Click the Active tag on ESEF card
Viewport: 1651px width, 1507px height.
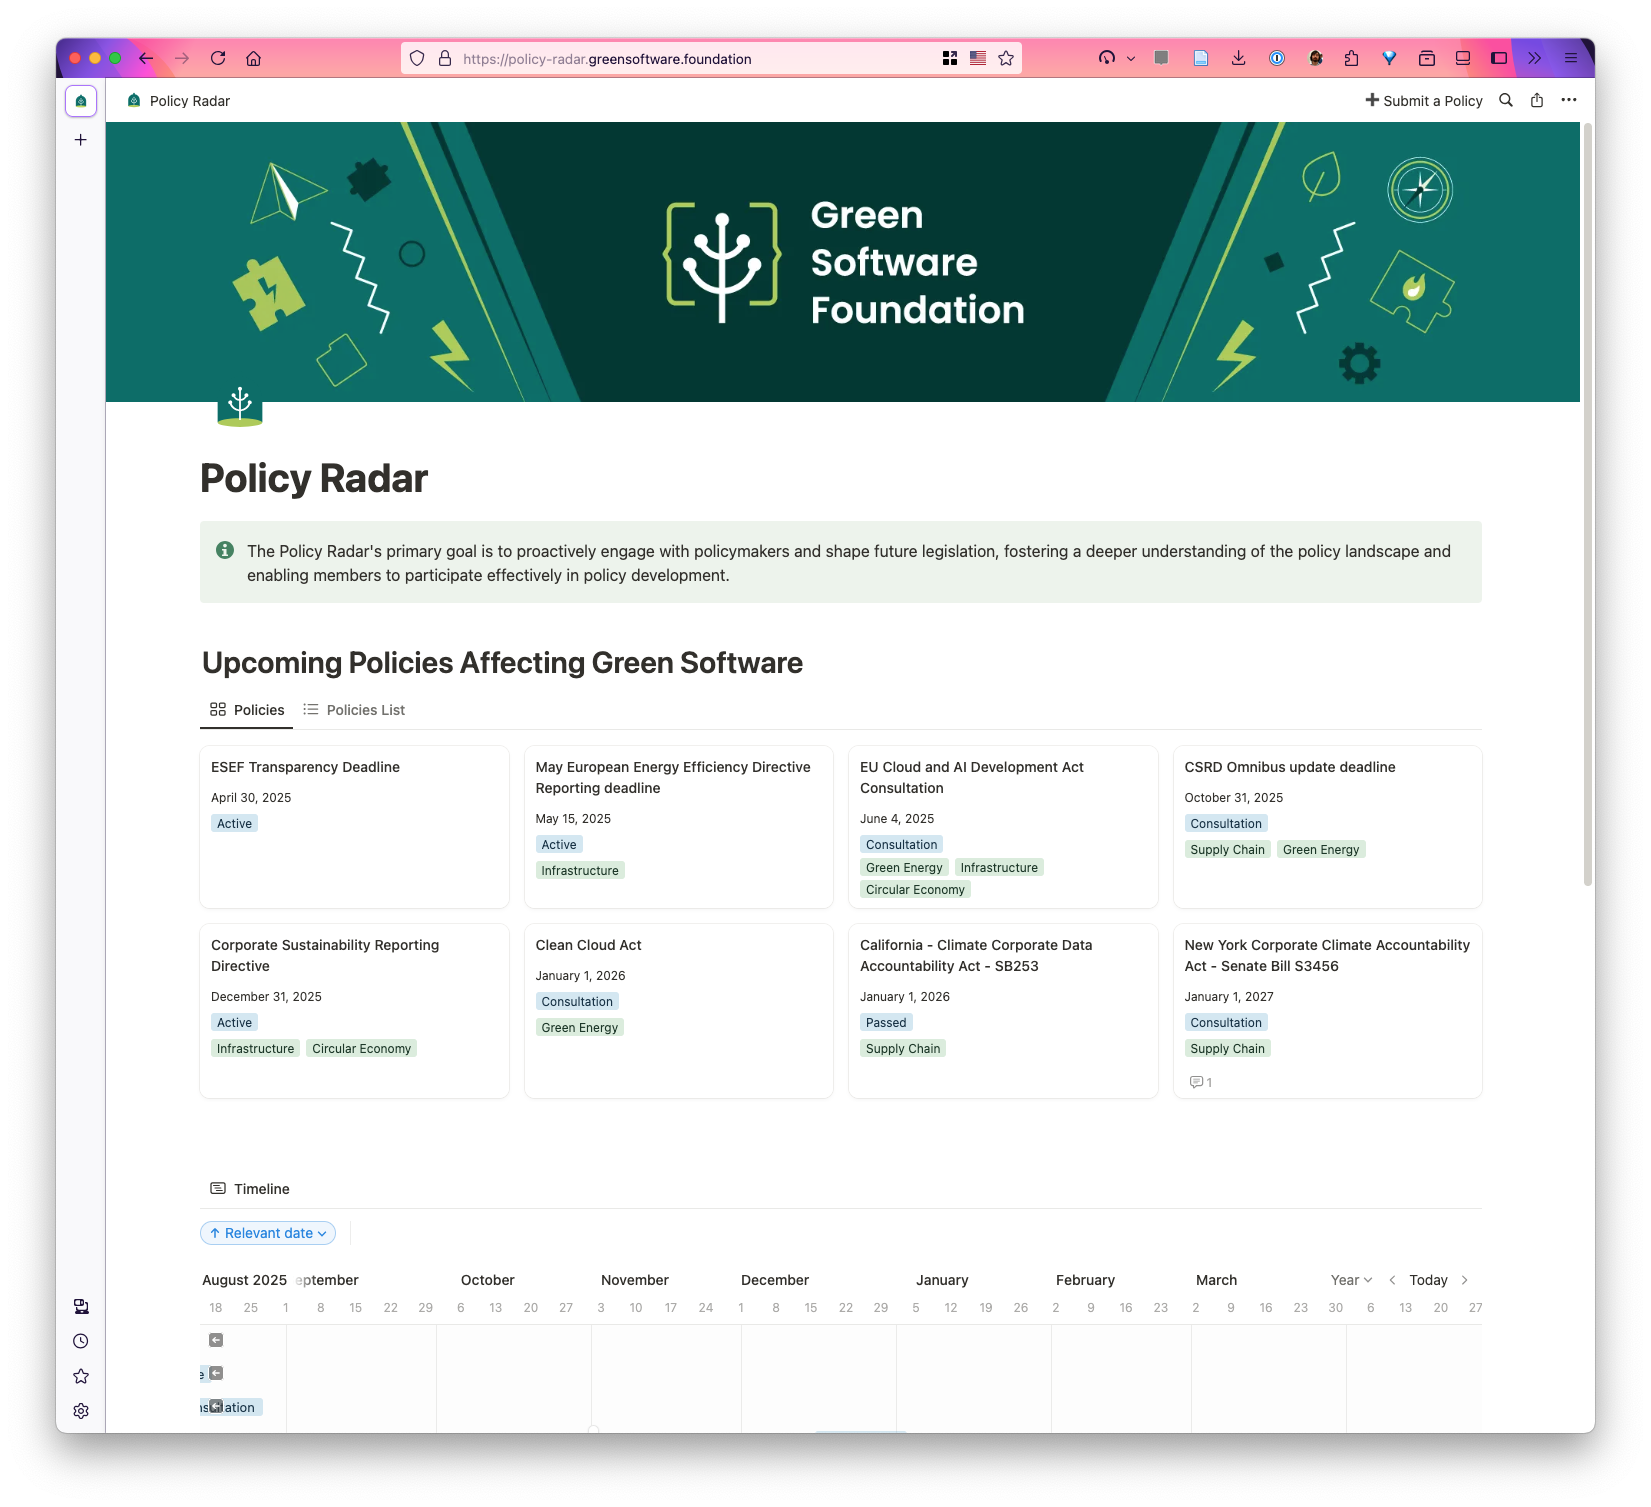click(x=234, y=823)
